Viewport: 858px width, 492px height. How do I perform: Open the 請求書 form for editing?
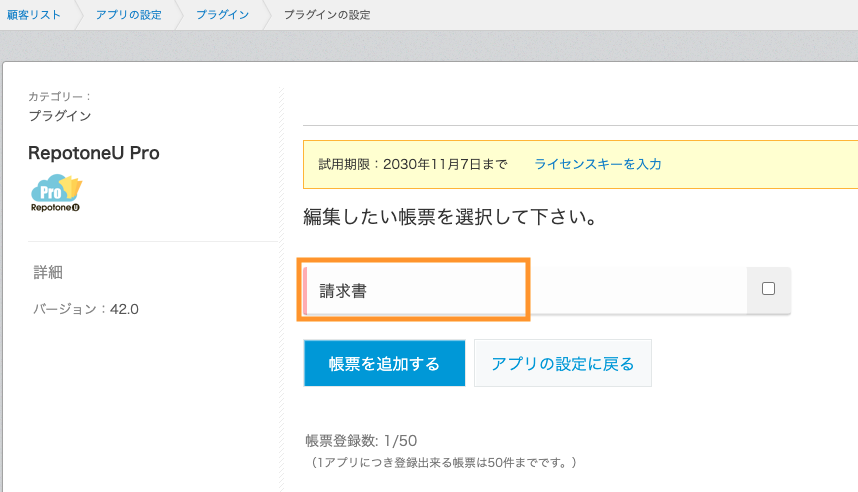343,291
